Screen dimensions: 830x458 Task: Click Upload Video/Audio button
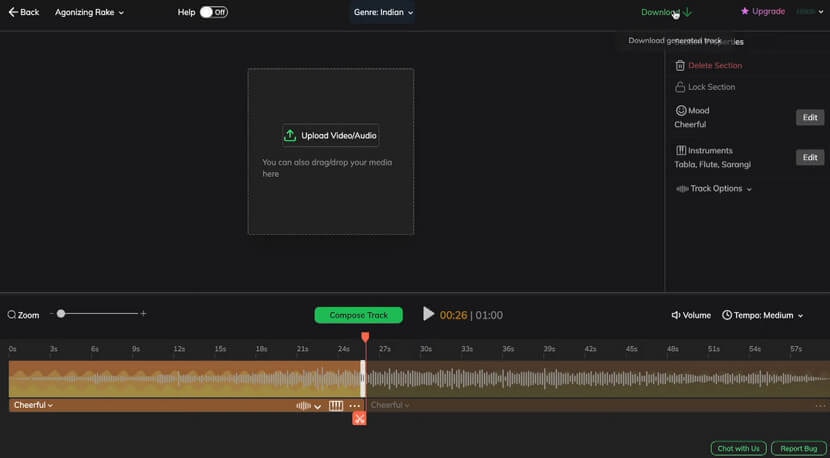pyautogui.click(x=331, y=136)
